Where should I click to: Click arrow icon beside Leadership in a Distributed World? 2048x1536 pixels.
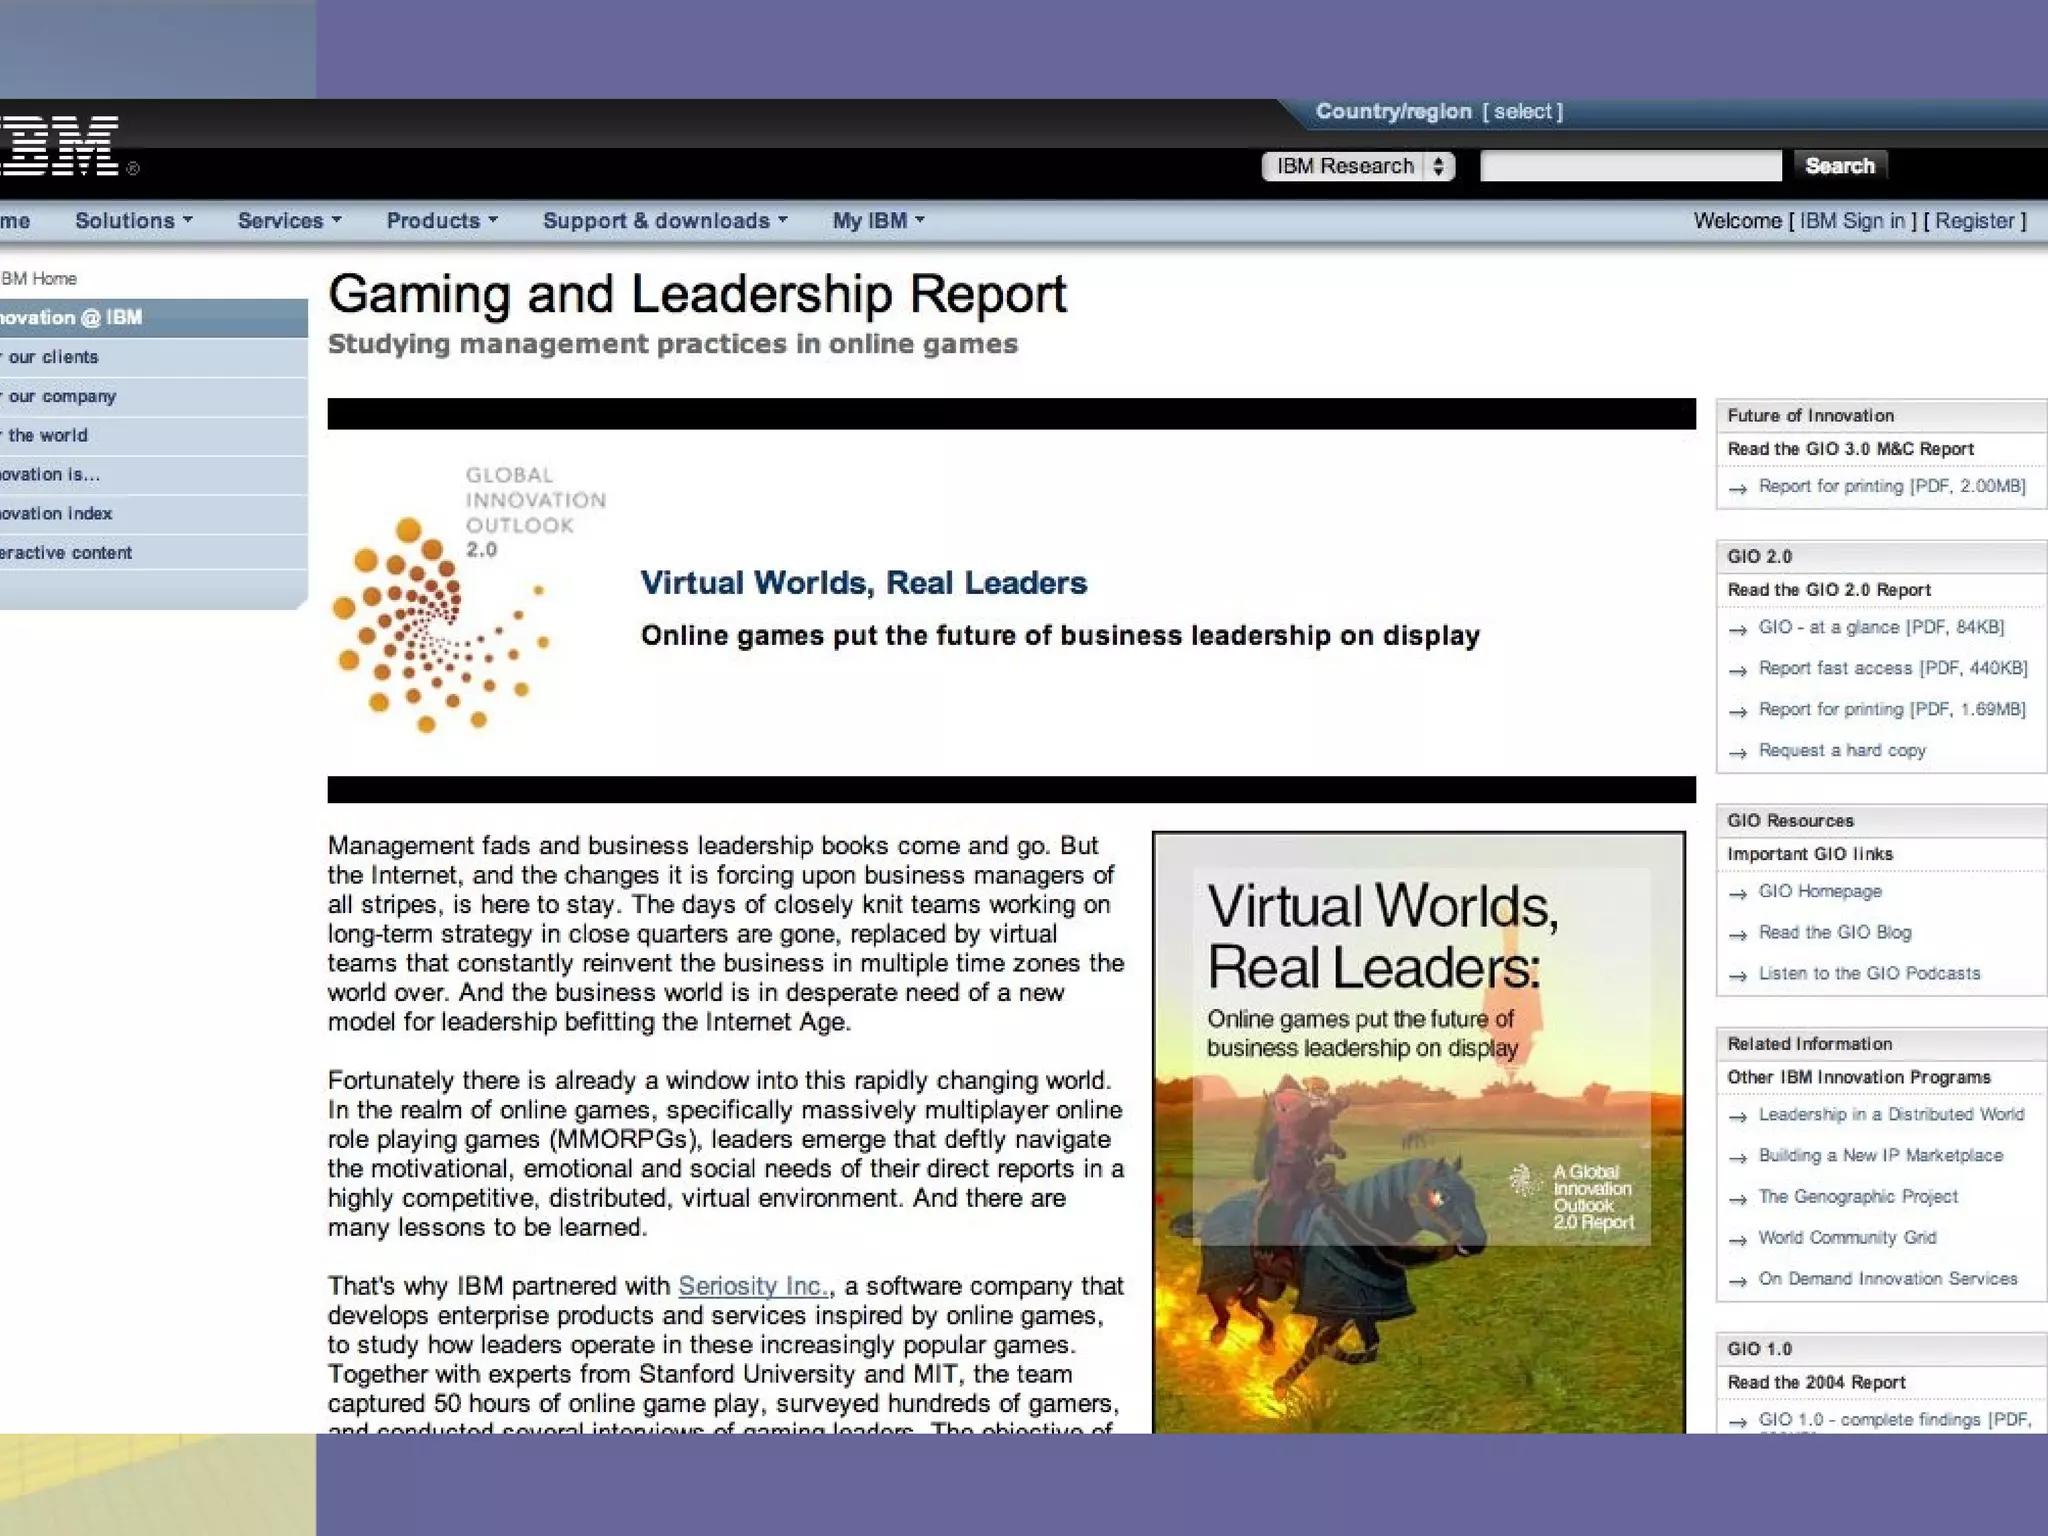click(1738, 1116)
